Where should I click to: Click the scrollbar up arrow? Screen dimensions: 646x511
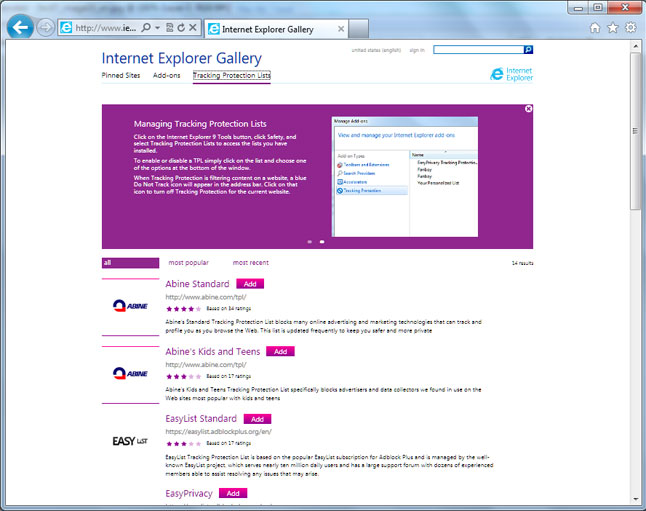pyautogui.click(x=635, y=46)
